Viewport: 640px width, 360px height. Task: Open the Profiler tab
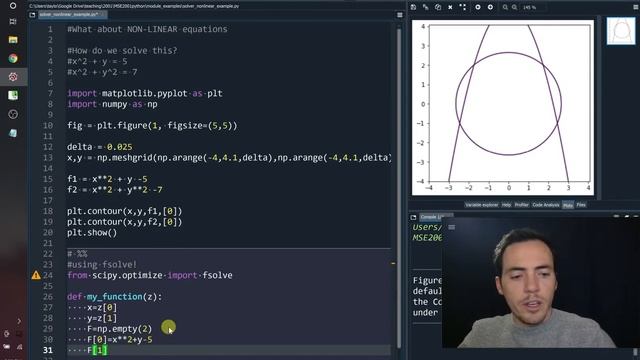pos(521,205)
